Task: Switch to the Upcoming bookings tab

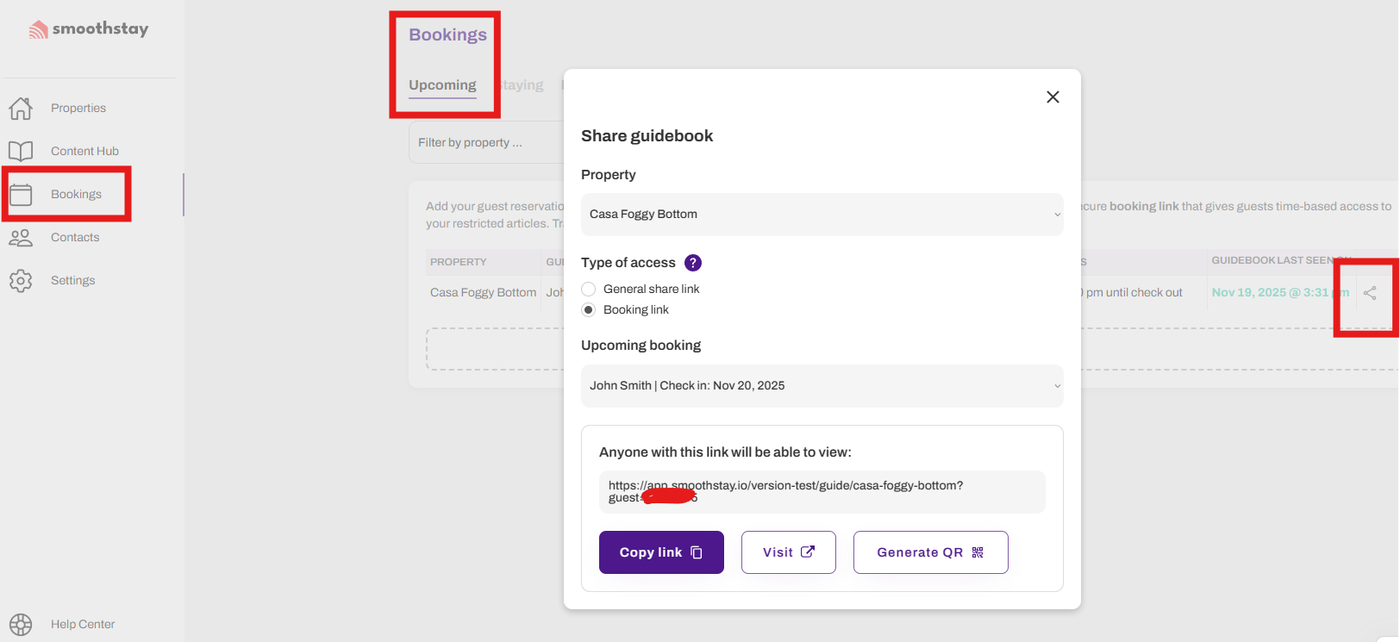Action: click(x=442, y=85)
